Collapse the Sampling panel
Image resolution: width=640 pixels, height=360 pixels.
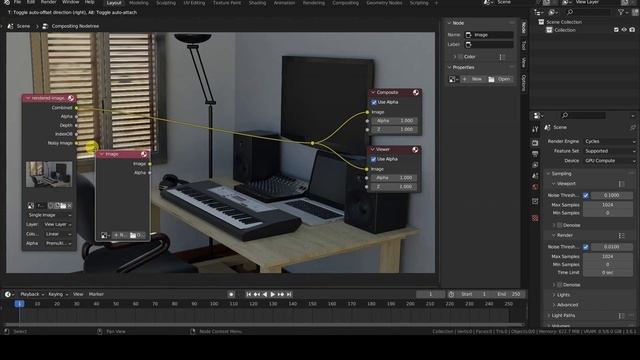(561, 174)
